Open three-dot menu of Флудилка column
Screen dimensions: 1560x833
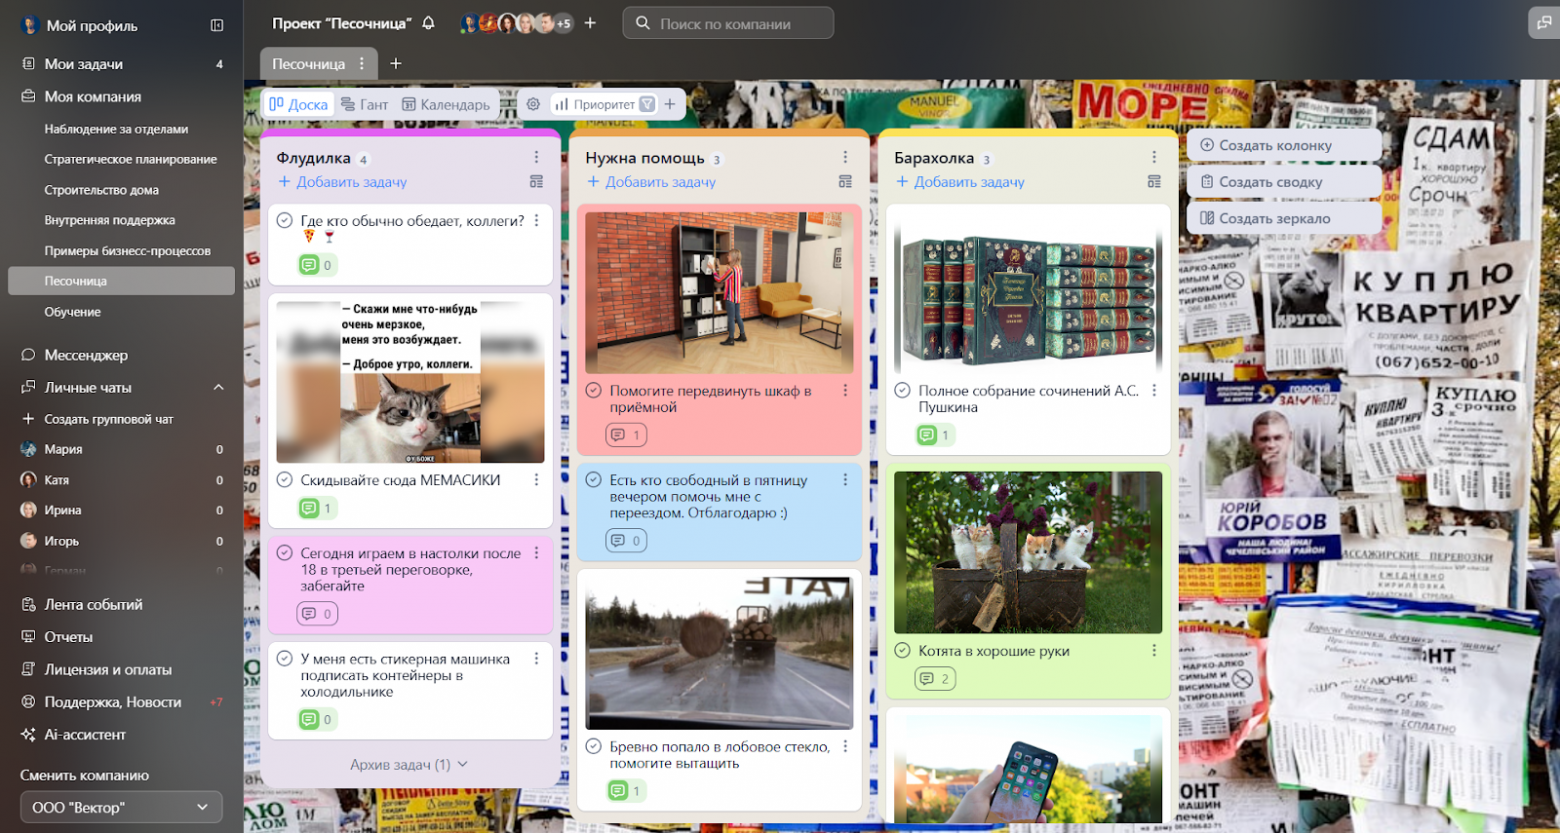pos(536,157)
